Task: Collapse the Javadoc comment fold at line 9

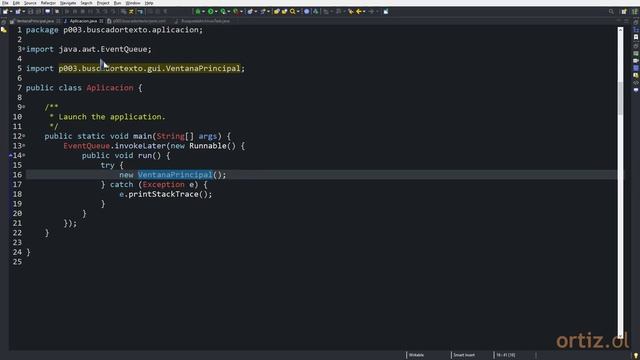Action: [x=24, y=107]
